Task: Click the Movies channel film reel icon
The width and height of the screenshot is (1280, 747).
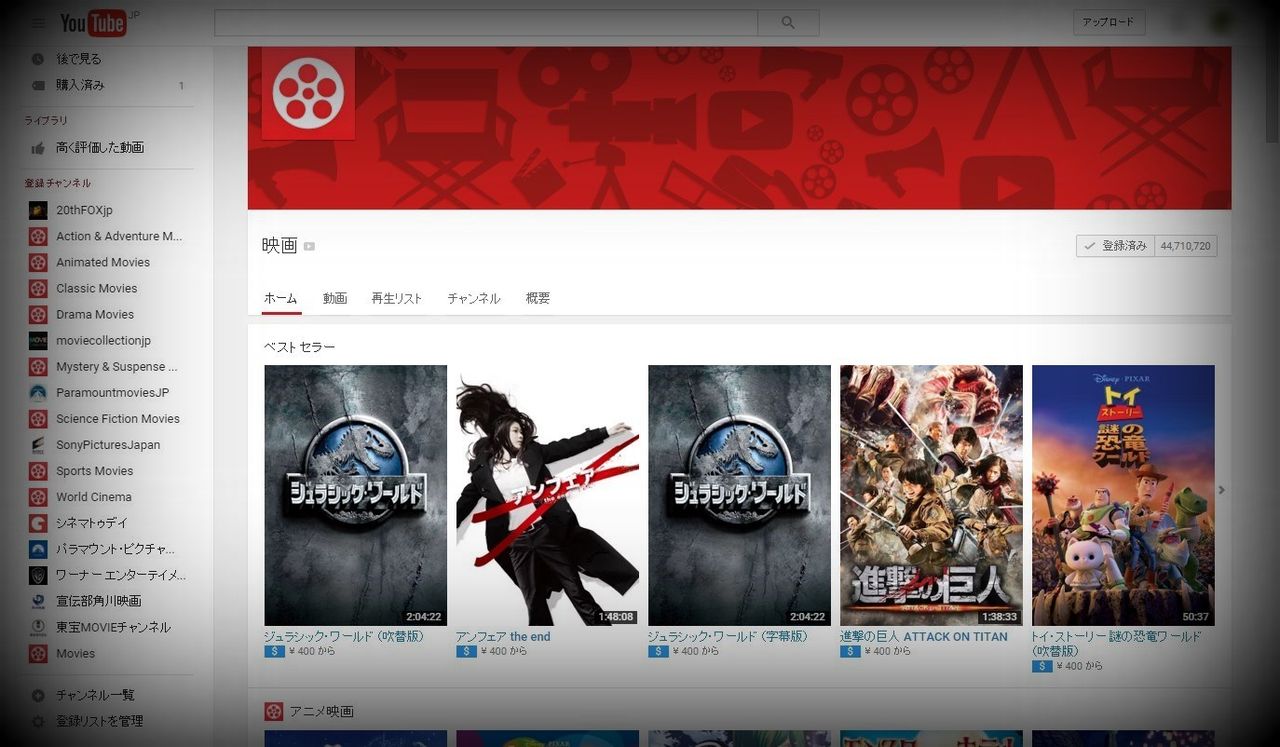Action: click(x=38, y=653)
